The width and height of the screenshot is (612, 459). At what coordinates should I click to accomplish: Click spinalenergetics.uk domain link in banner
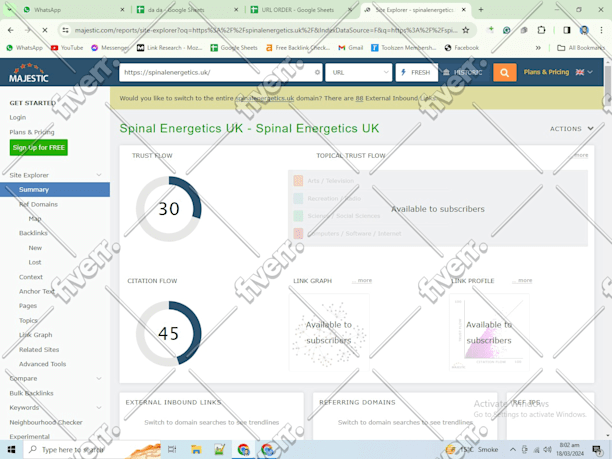(265, 98)
